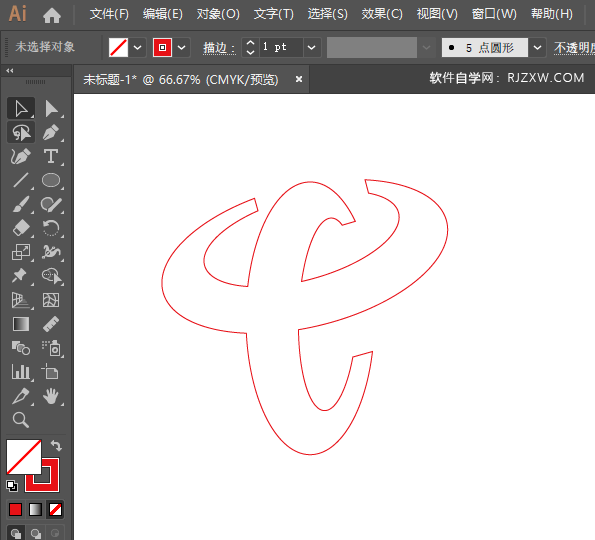Viewport: 595px width, 540px height.
Task: Apply None mode button
Action: coord(55,510)
